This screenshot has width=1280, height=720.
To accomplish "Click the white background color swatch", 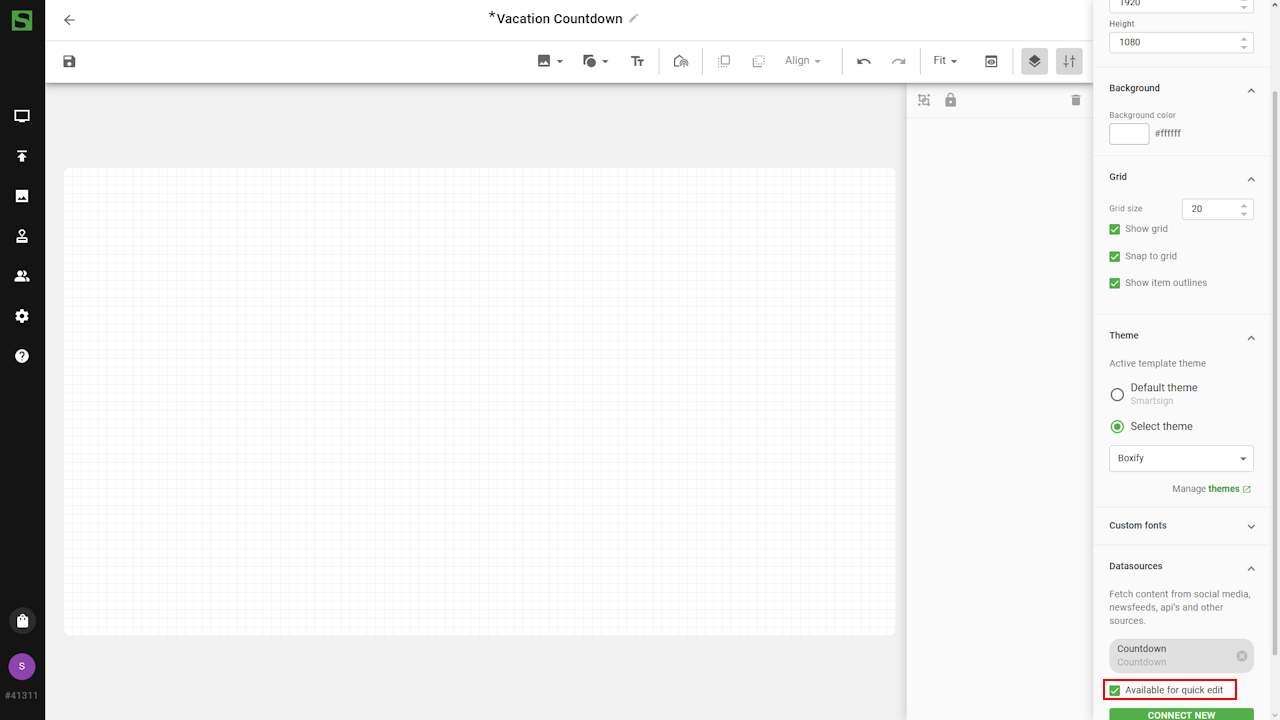I will click(1129, 133).
